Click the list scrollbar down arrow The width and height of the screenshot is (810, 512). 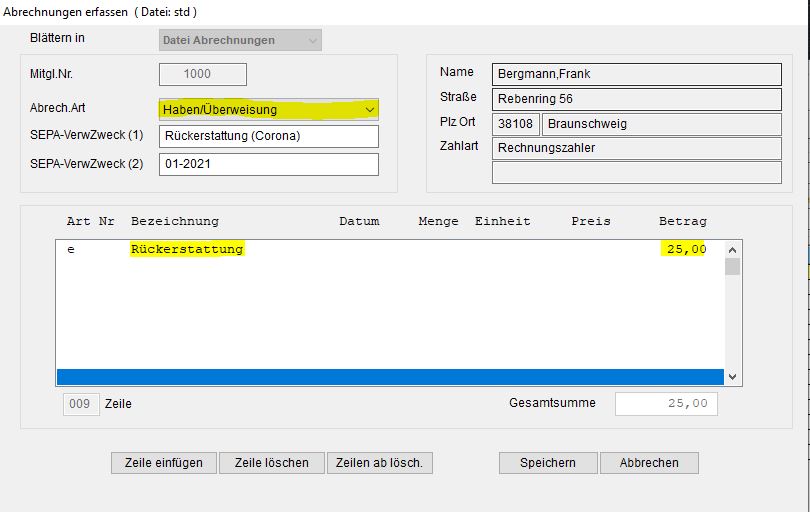point(733,377)
